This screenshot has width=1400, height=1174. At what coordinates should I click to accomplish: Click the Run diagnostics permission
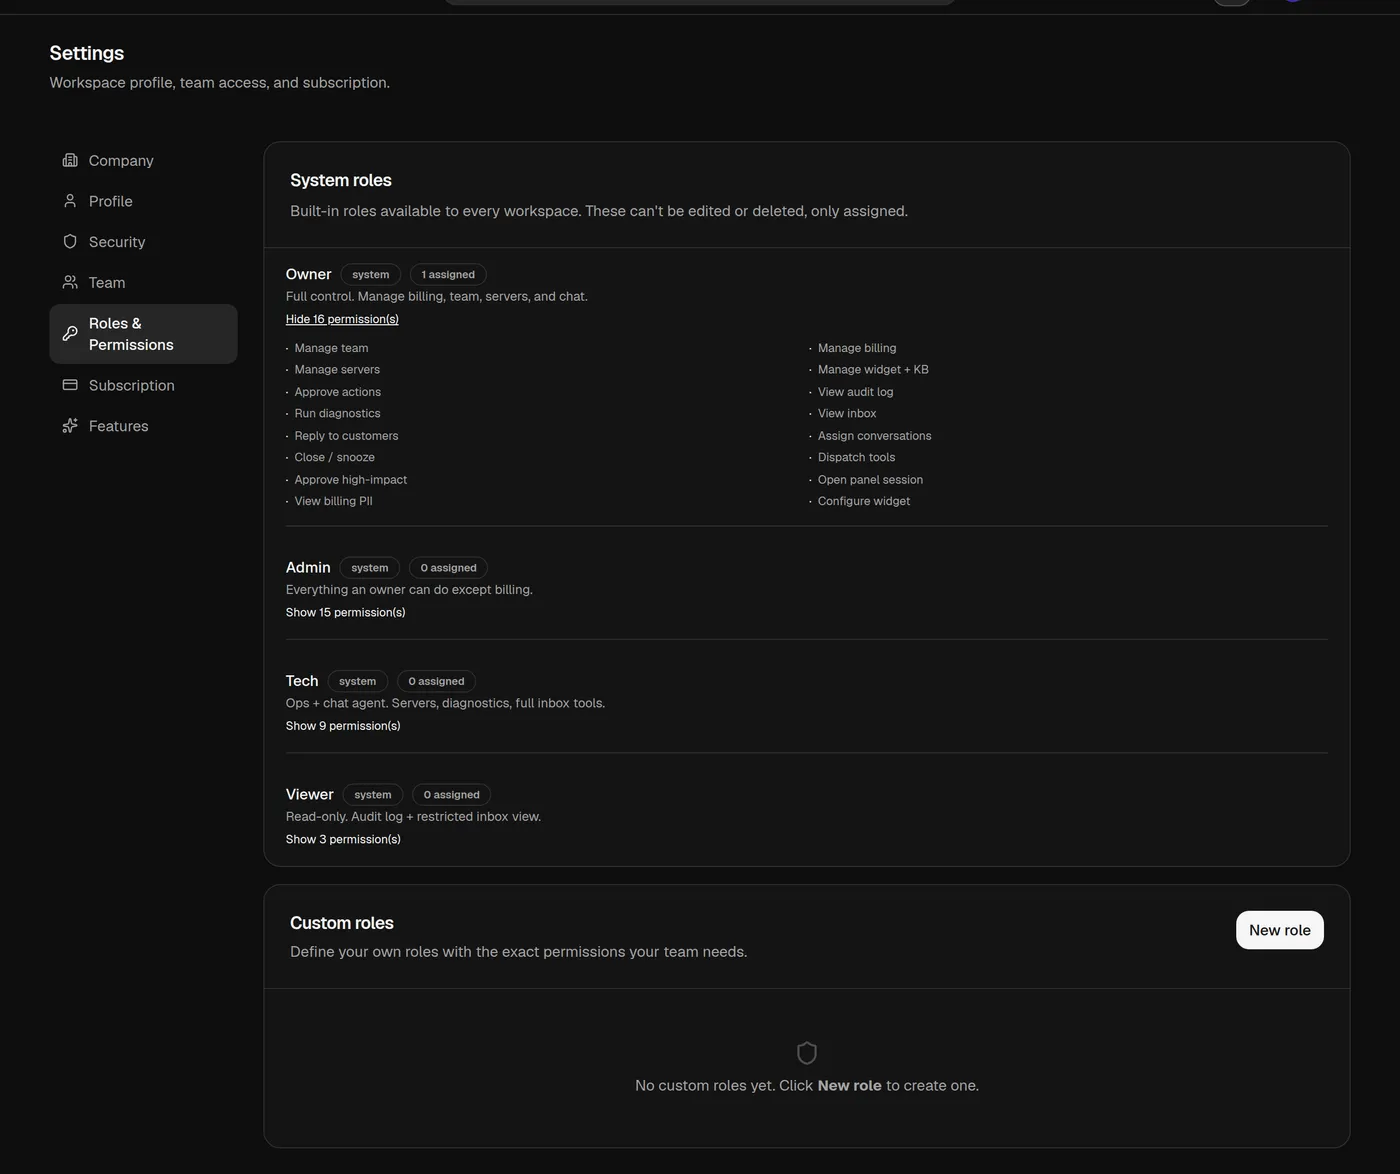click(337, 414)
